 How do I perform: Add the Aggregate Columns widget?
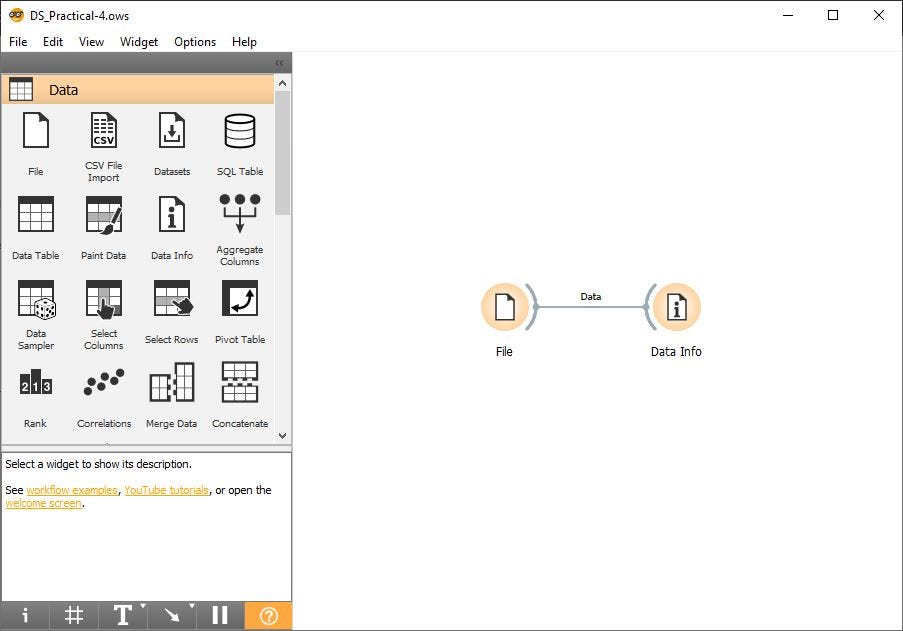tap(240, 230)
